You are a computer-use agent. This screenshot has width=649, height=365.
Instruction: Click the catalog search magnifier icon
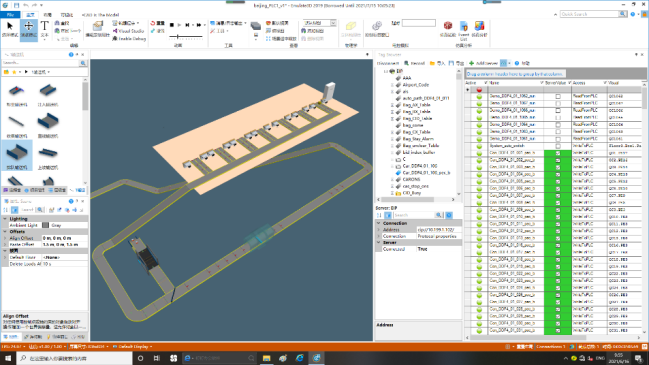pyautogui.click(x=83, y=63)
